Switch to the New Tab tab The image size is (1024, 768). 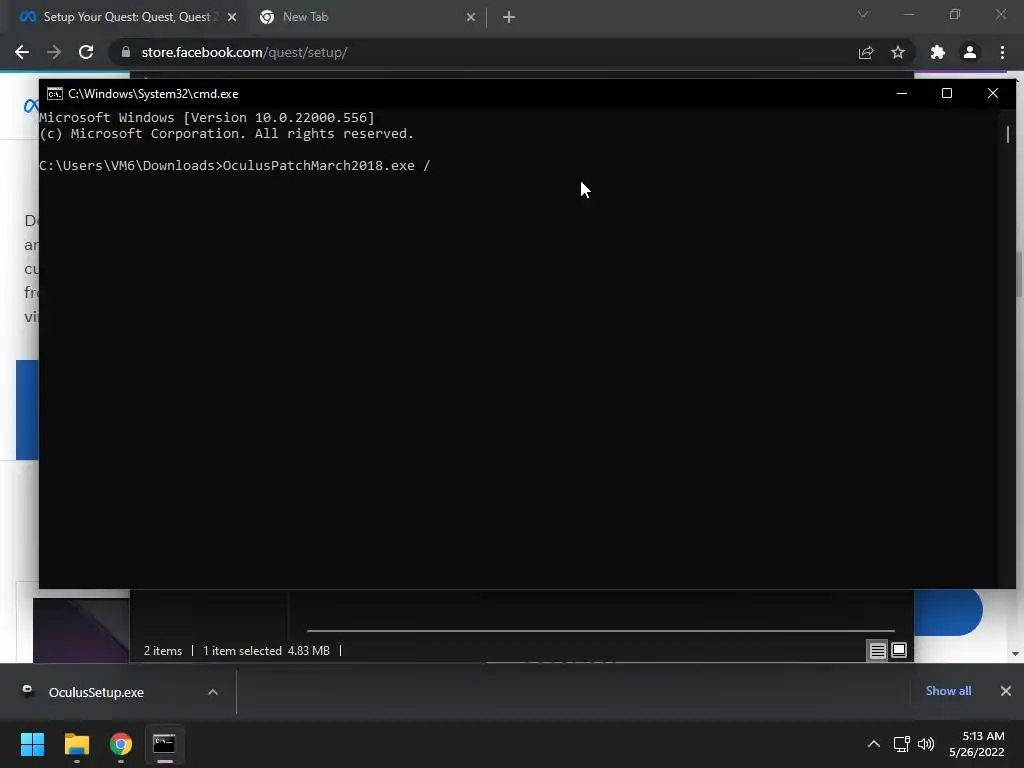(x=366, y=17)
